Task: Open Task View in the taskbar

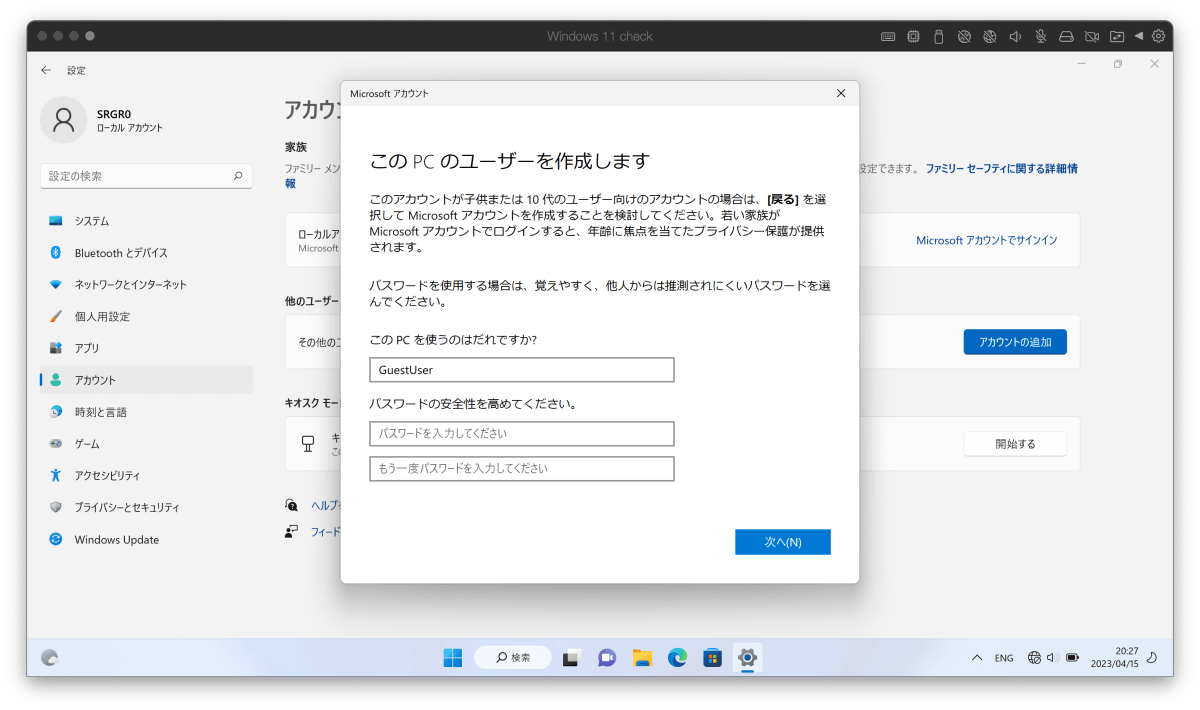Action: pos(572,658)
